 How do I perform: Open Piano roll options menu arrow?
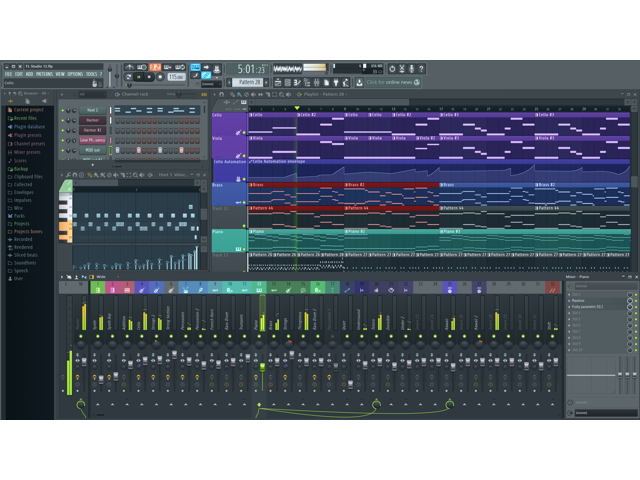pos(62,175)
